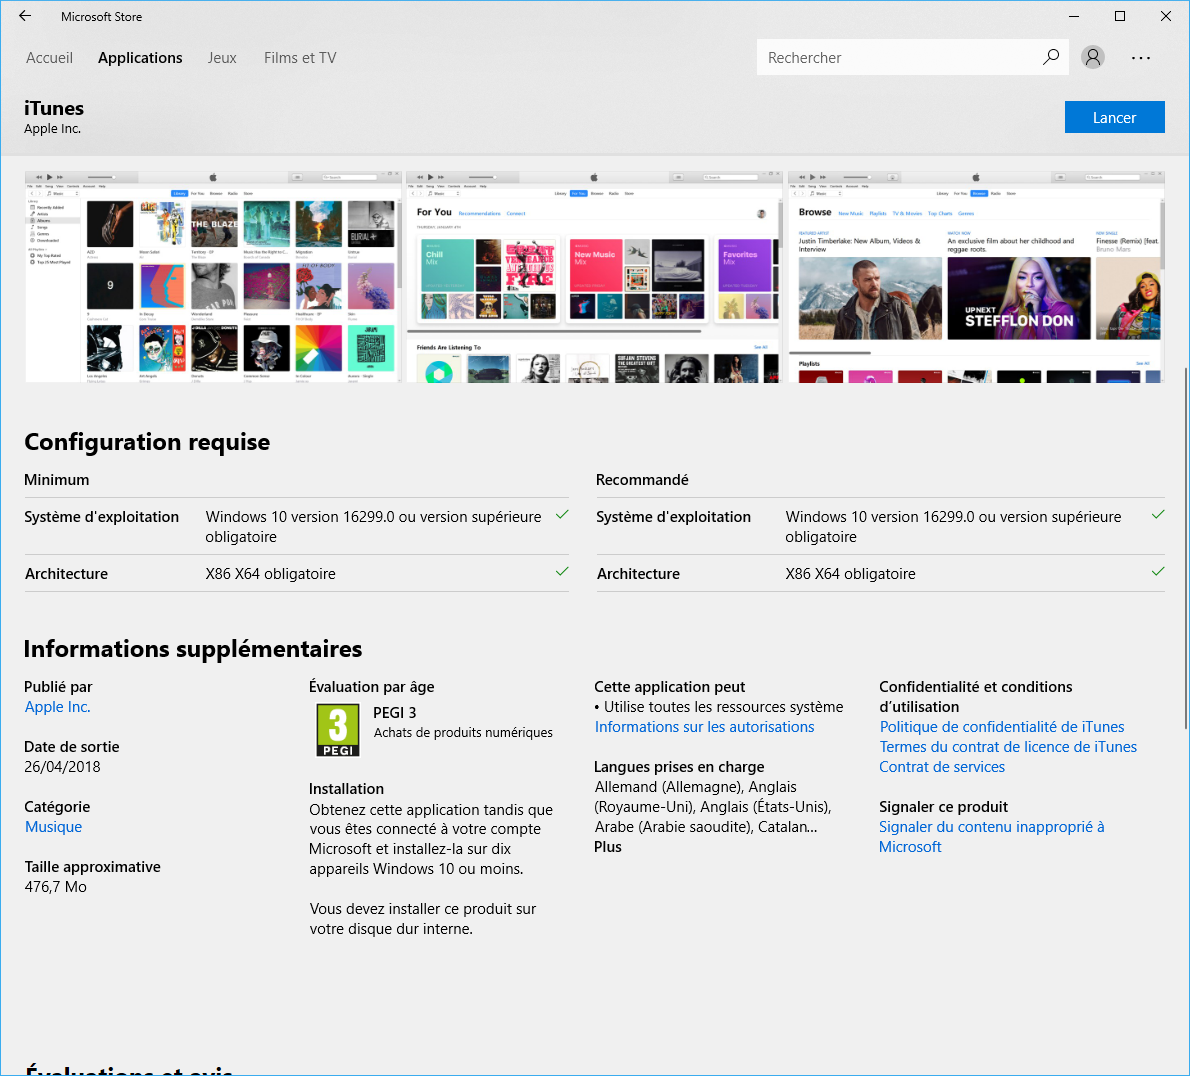Open Politique de confidentialité de iTunes
This screenshot has width=1190, height=1076.
[1002, 726]
